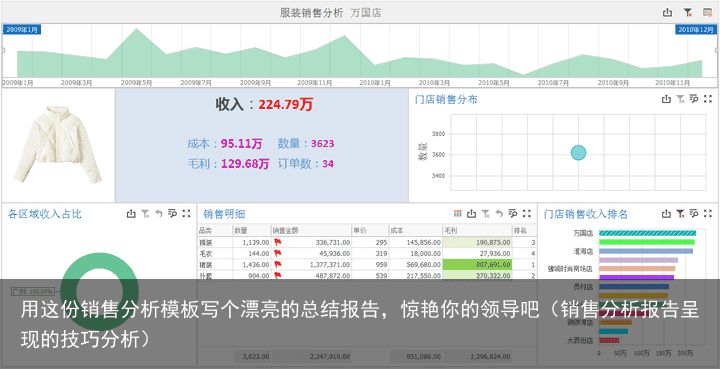Screen dimensions: 720x369
Task: Export the 各区域收入占比 chart
Action: 131,213
